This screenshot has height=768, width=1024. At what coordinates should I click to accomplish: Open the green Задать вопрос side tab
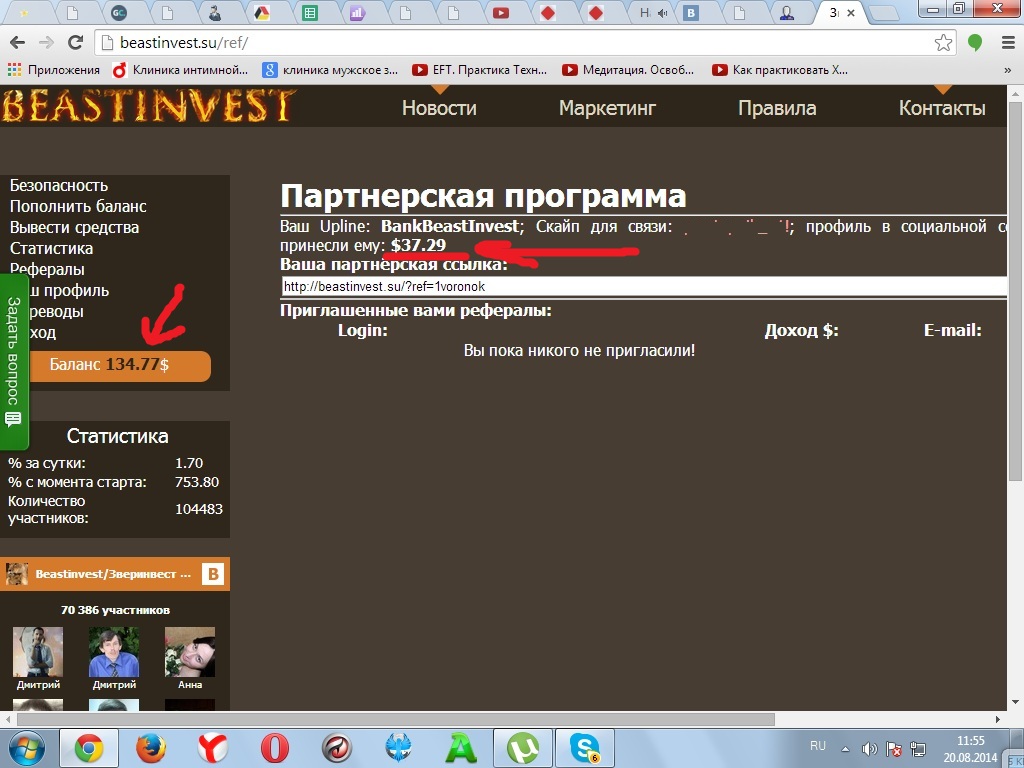pyautogui.click(x=14, y=362)
